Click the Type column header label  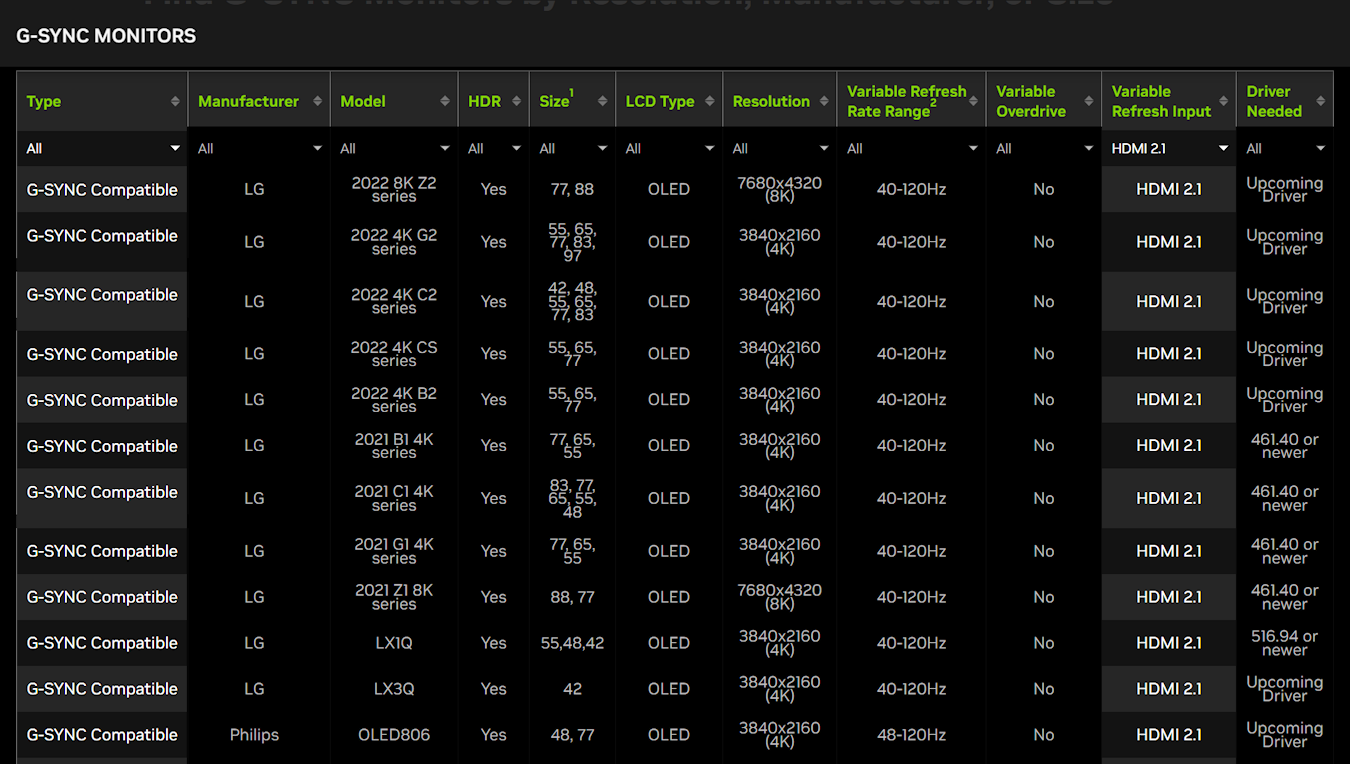click(44, 101)
